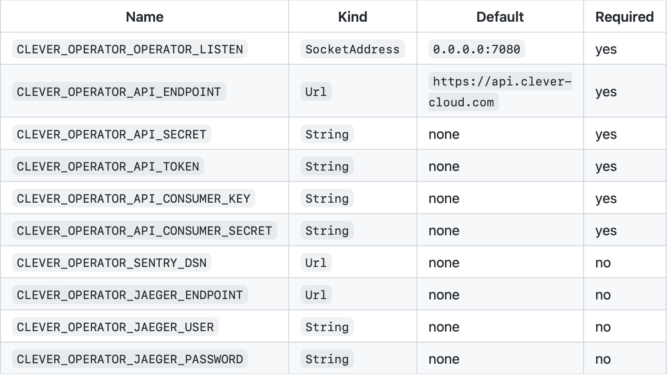Click CLEVER_OPERATOR_API_CONSUMER_KEY variable

click(134, 199)
